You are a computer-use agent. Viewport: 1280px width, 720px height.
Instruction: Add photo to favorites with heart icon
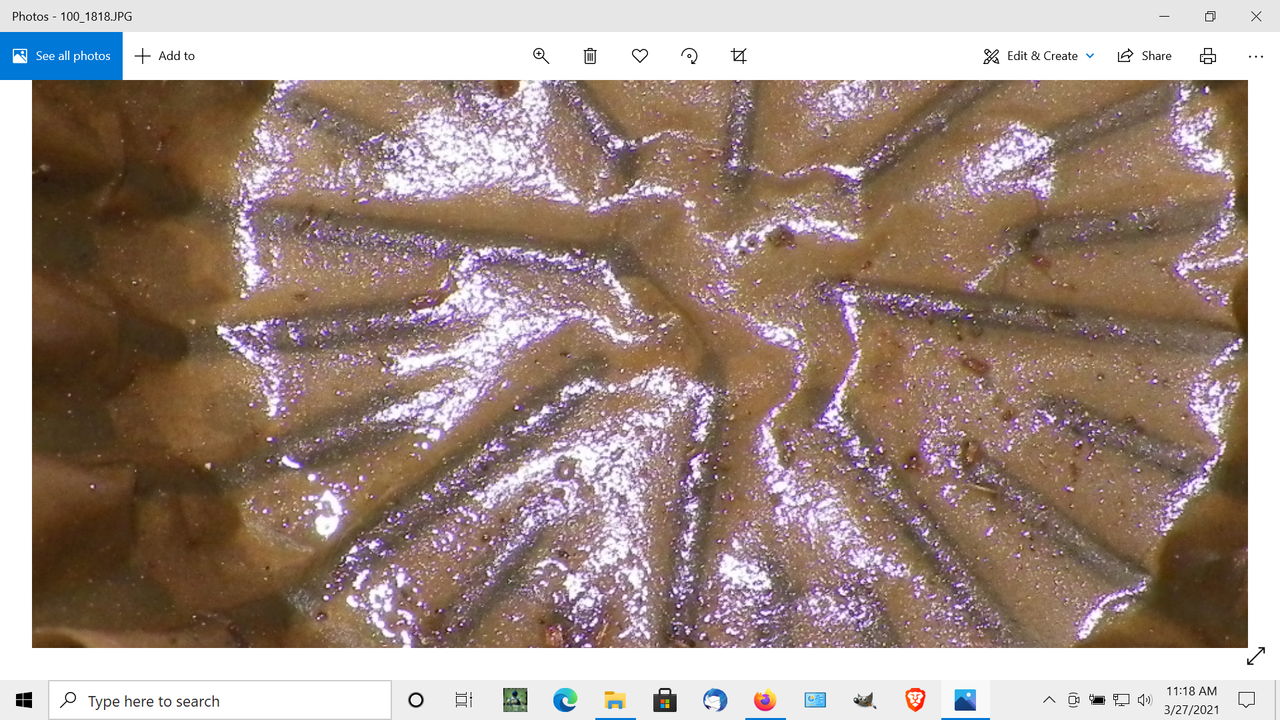pos(640,56)
